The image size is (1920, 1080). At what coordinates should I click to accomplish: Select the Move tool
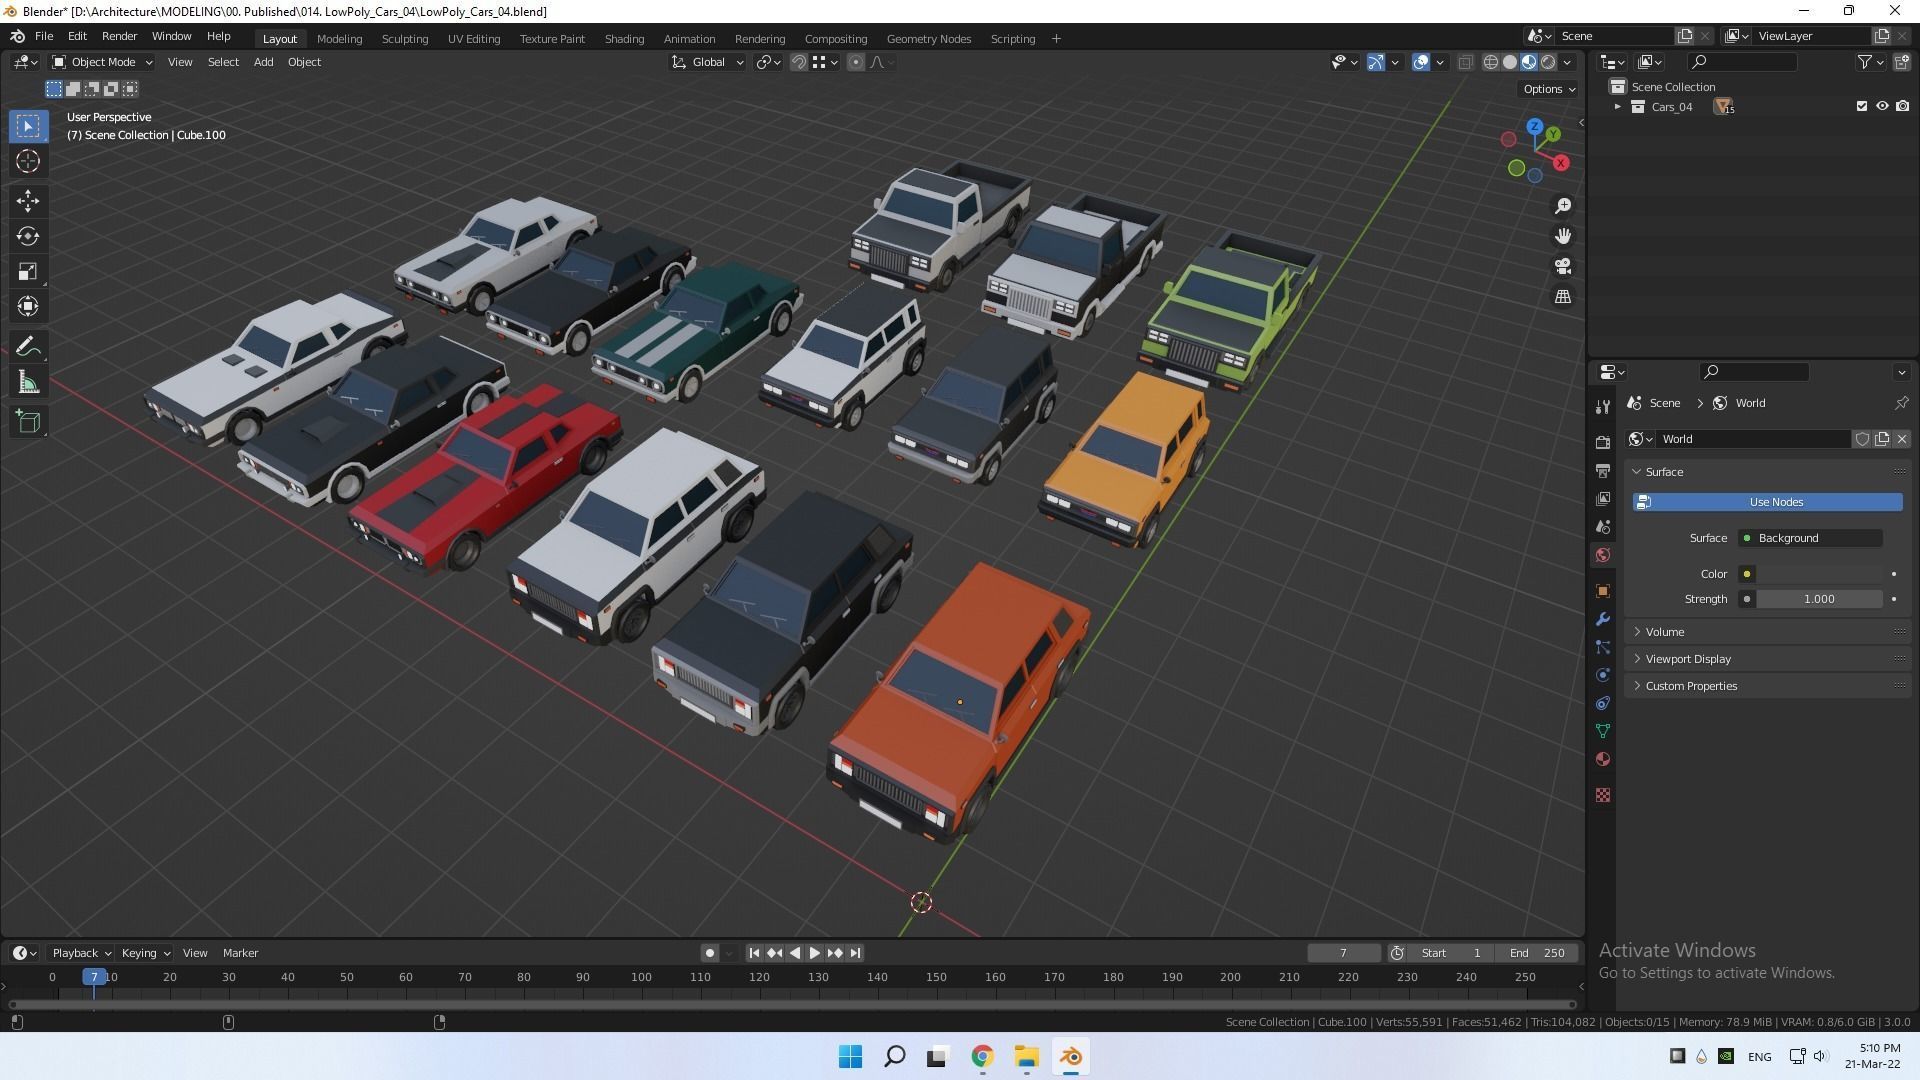point(28,201)
